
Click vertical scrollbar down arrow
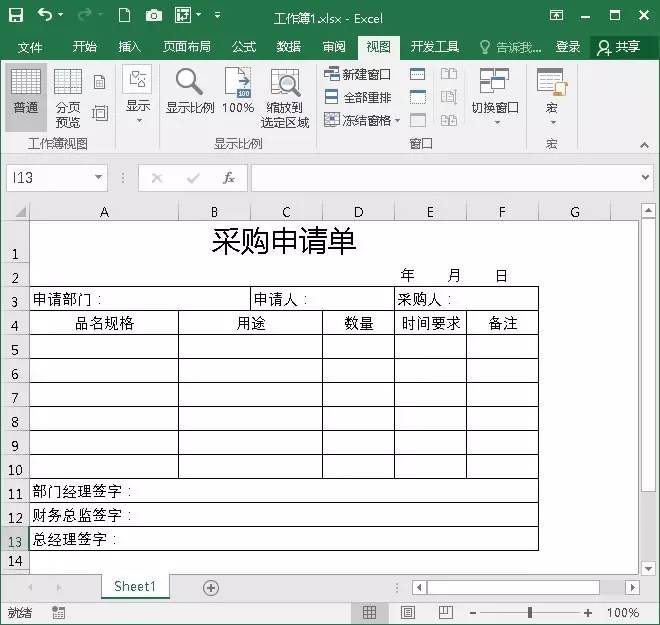pyautogui.click(x=648, y=569)
